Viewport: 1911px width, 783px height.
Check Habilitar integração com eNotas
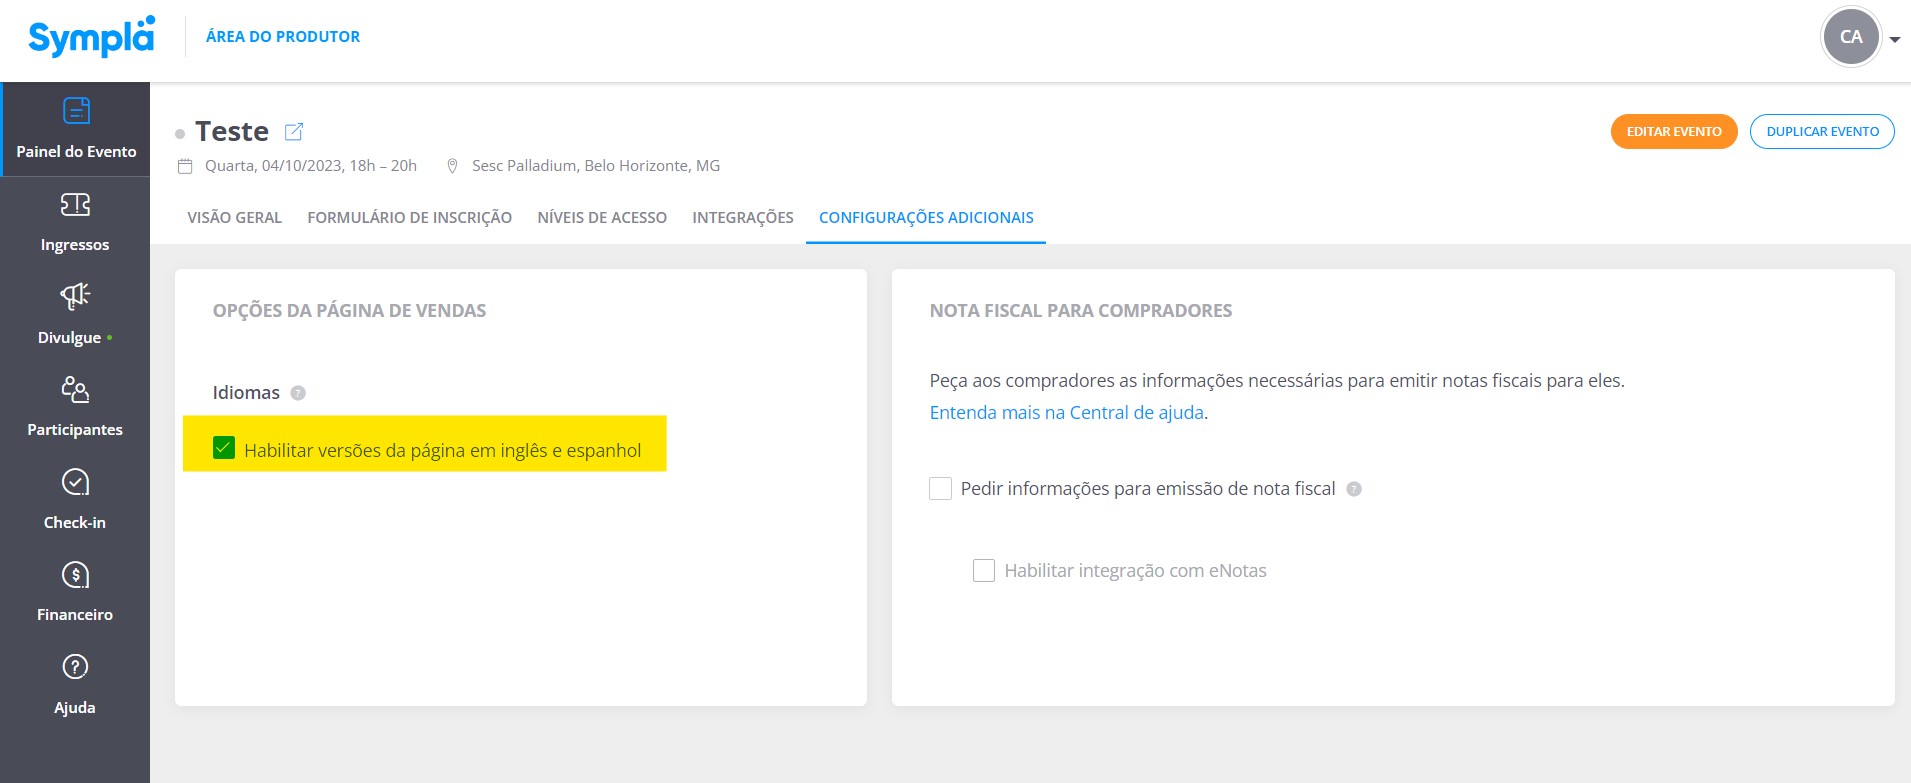984,570
